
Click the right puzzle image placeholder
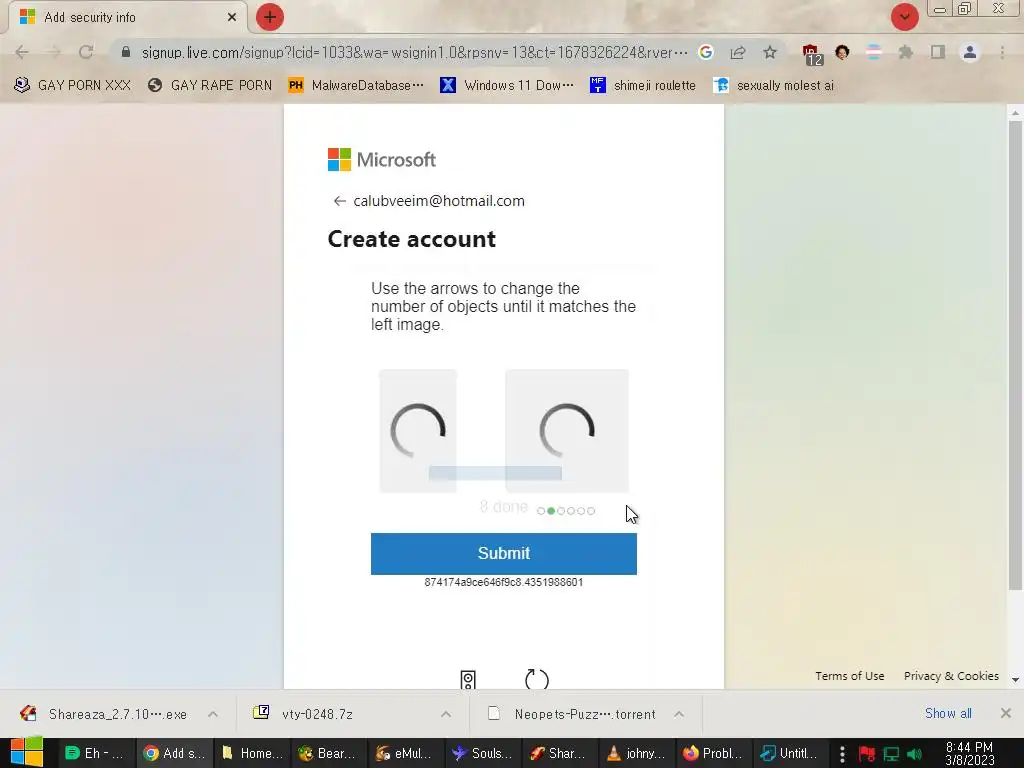pos(567,430)
